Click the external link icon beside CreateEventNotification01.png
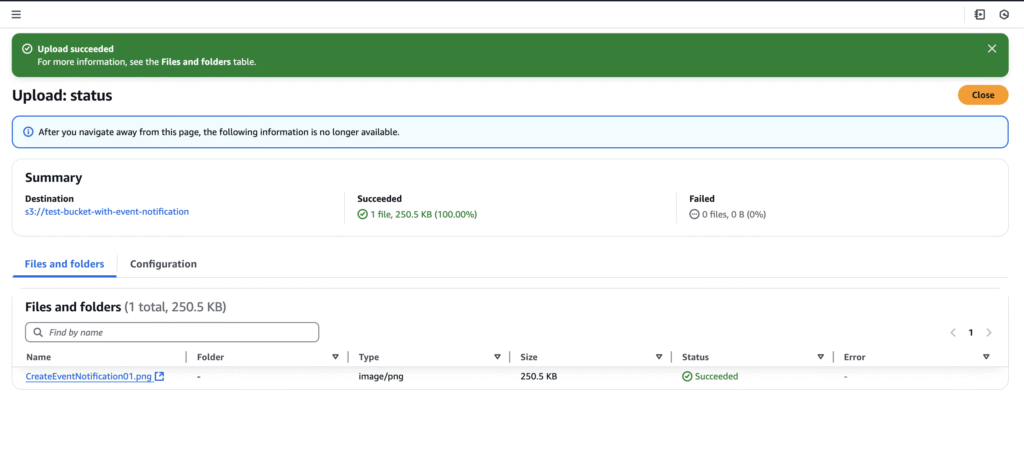This screenshot has width=1024, height=470. (159, 376)
